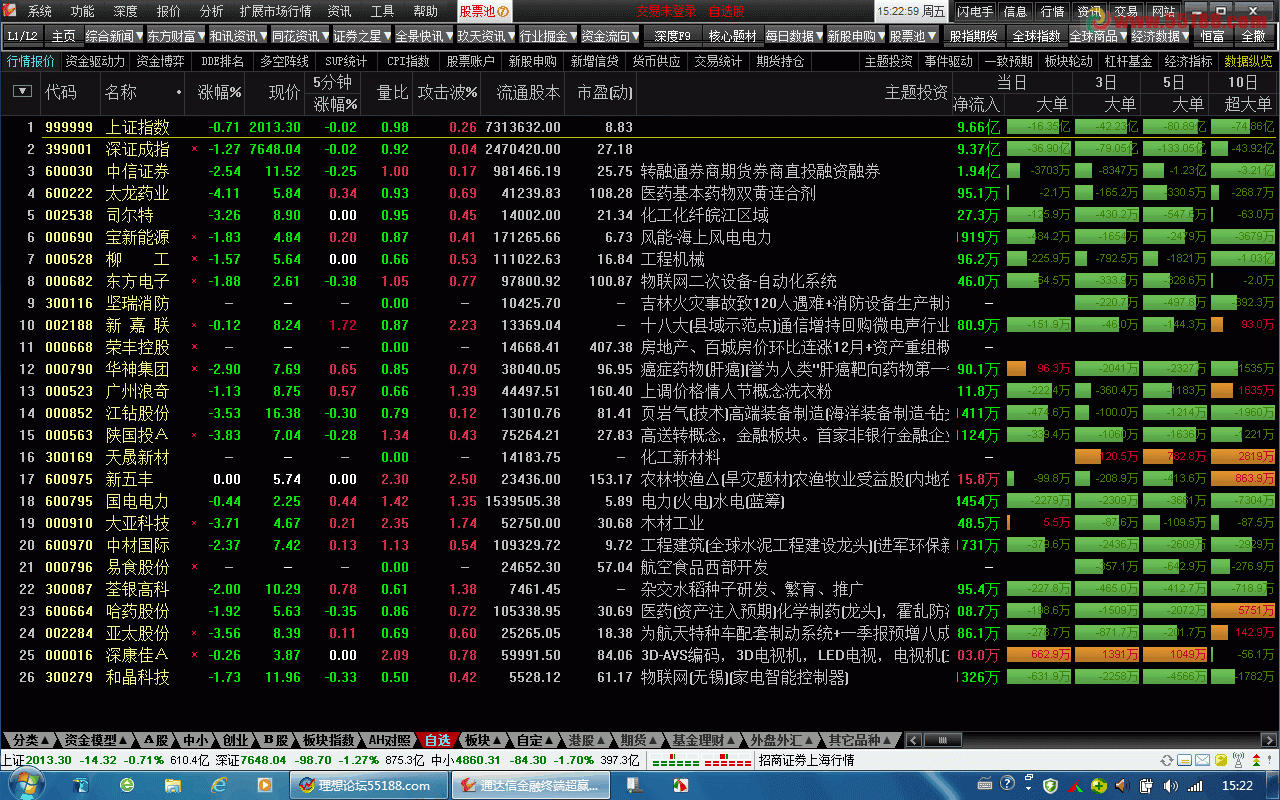Click the orange badge beside 股票池
The image size is (1280, 800).
(503, 12)
